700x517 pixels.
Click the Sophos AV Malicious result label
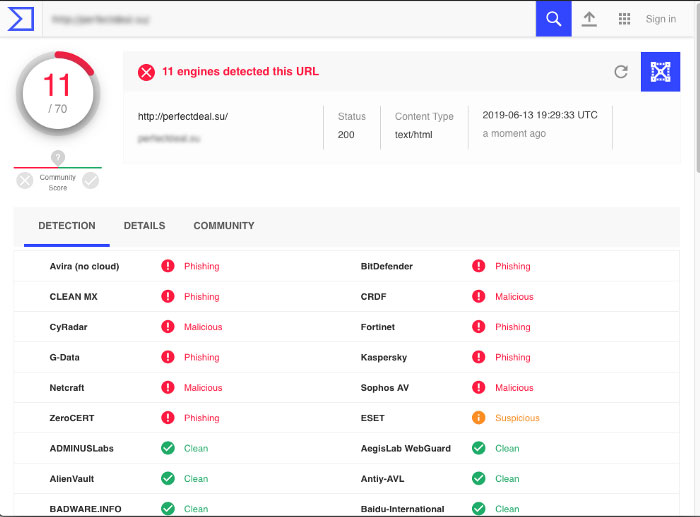click(514, 388)
